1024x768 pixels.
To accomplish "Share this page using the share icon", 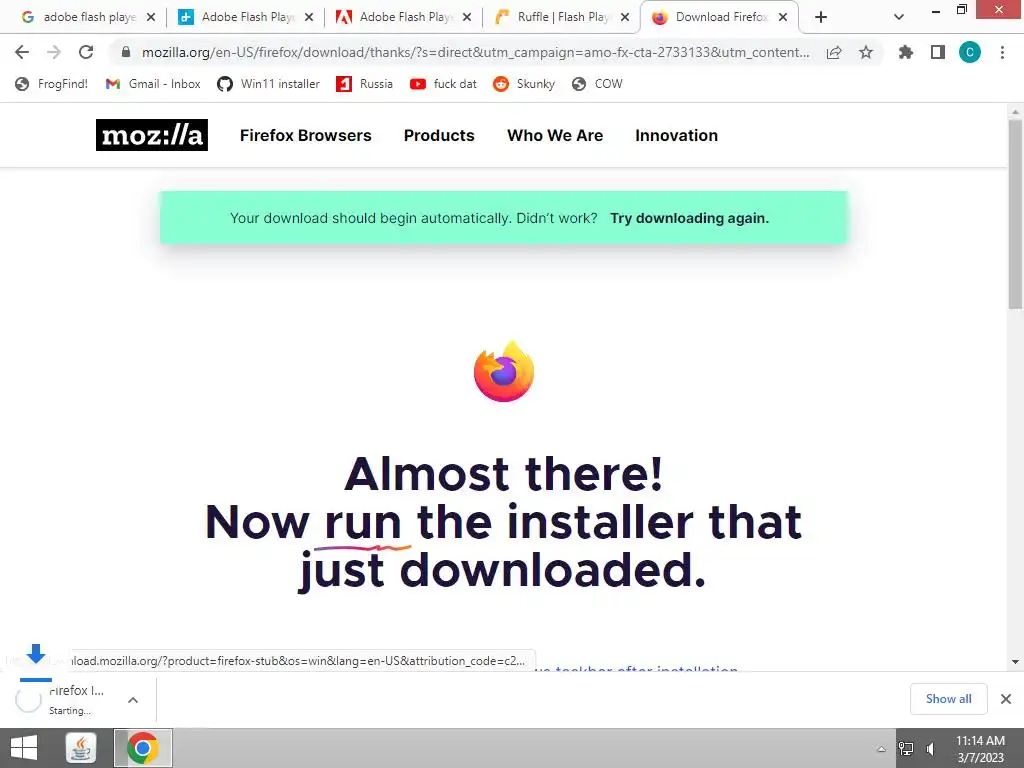I will click(x=834, y=52).
